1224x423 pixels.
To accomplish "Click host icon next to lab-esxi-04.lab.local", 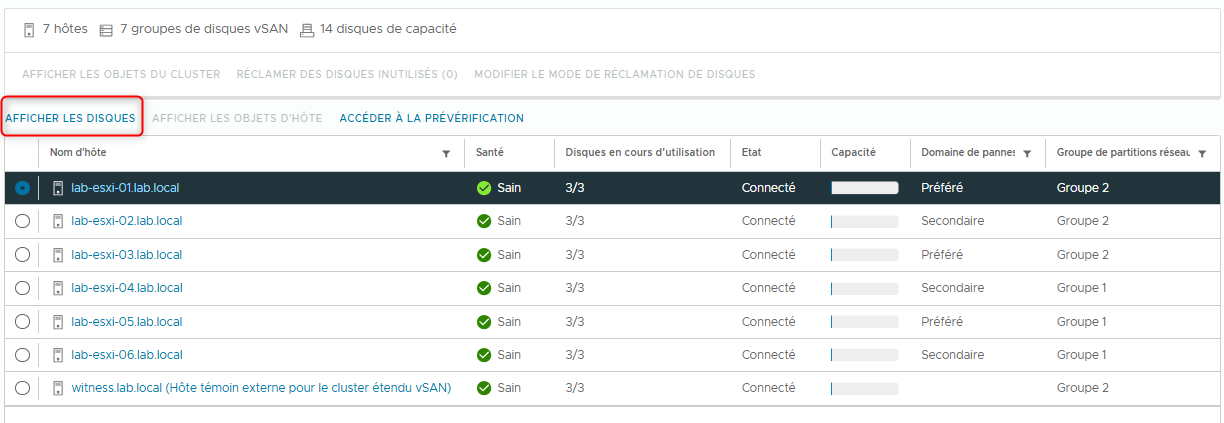I will click(58, 288).
